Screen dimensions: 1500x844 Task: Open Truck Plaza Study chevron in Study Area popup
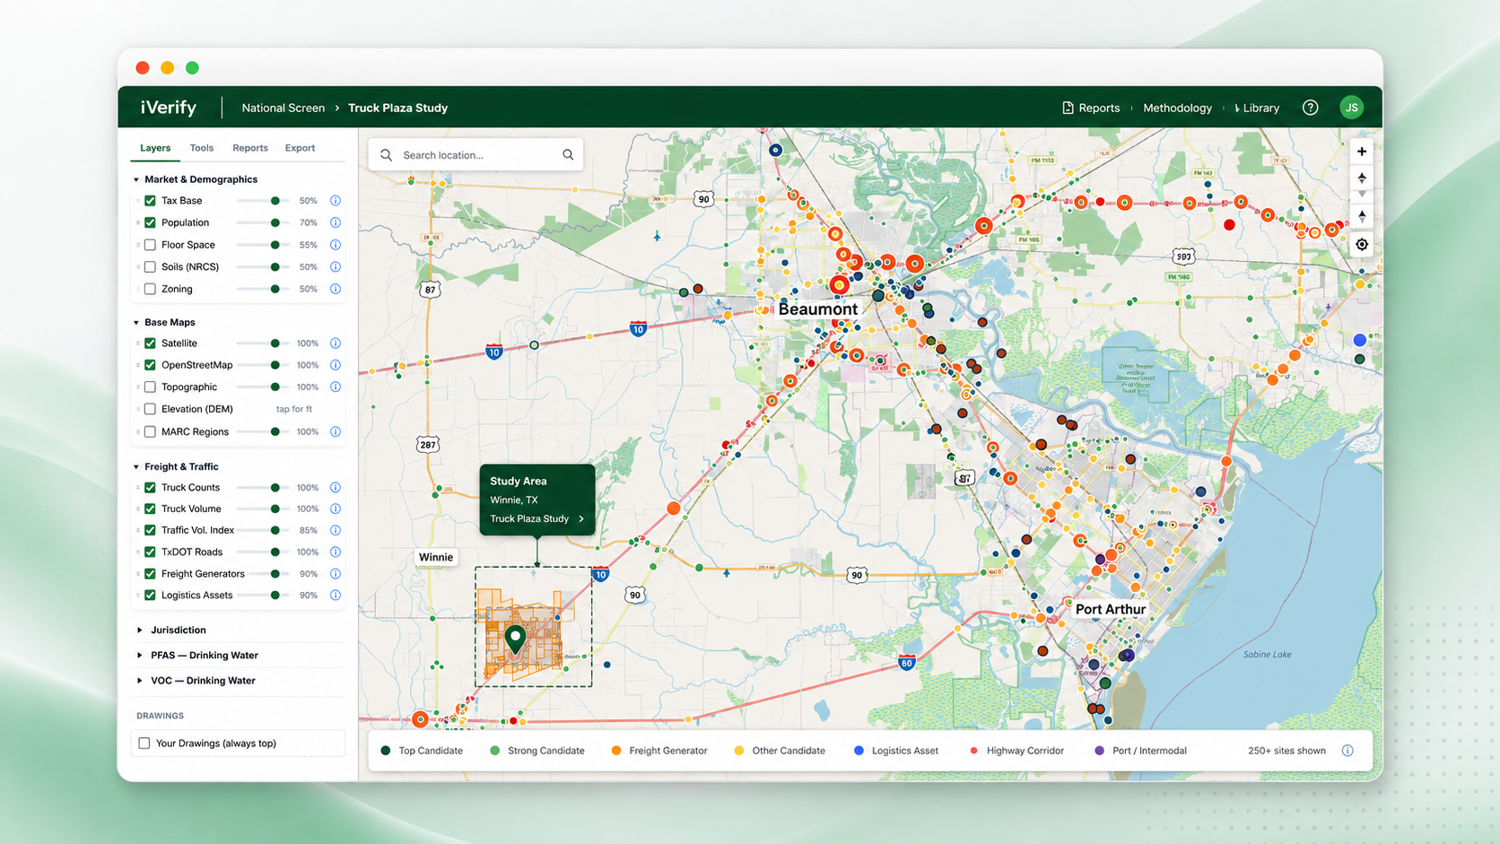pyautogui.click(x=581, y=519)
